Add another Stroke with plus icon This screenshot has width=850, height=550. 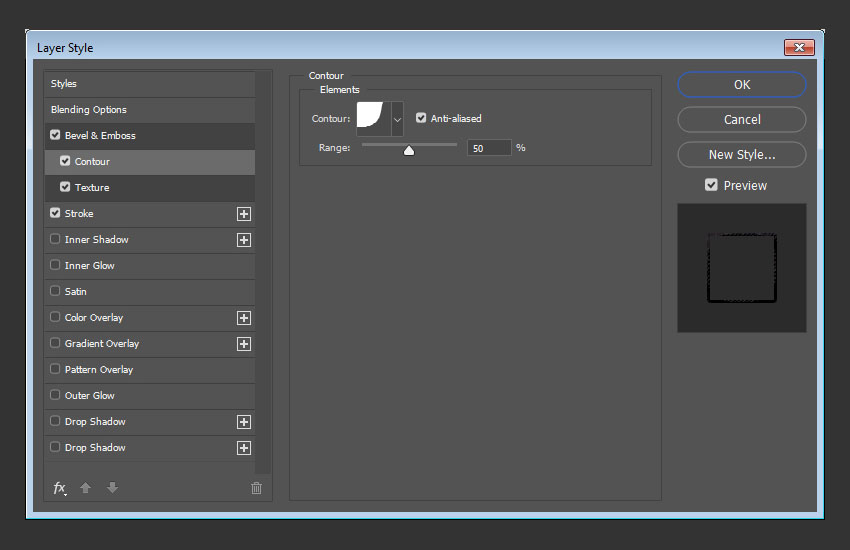coord(244,214)
